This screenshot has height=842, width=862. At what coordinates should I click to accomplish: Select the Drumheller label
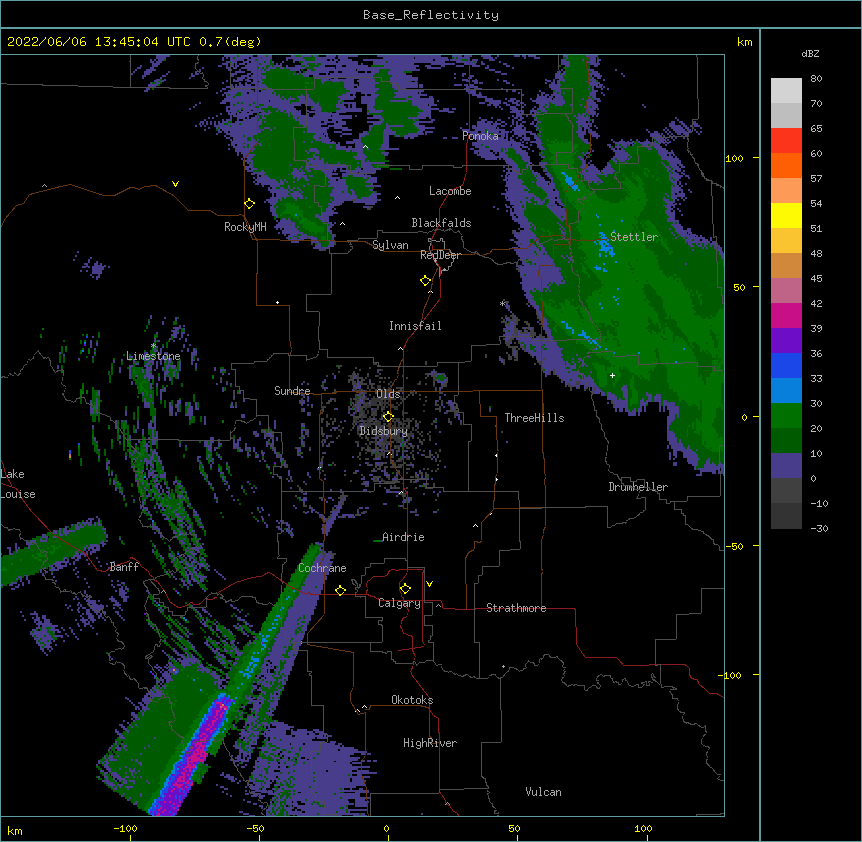[x=638, y=487]
